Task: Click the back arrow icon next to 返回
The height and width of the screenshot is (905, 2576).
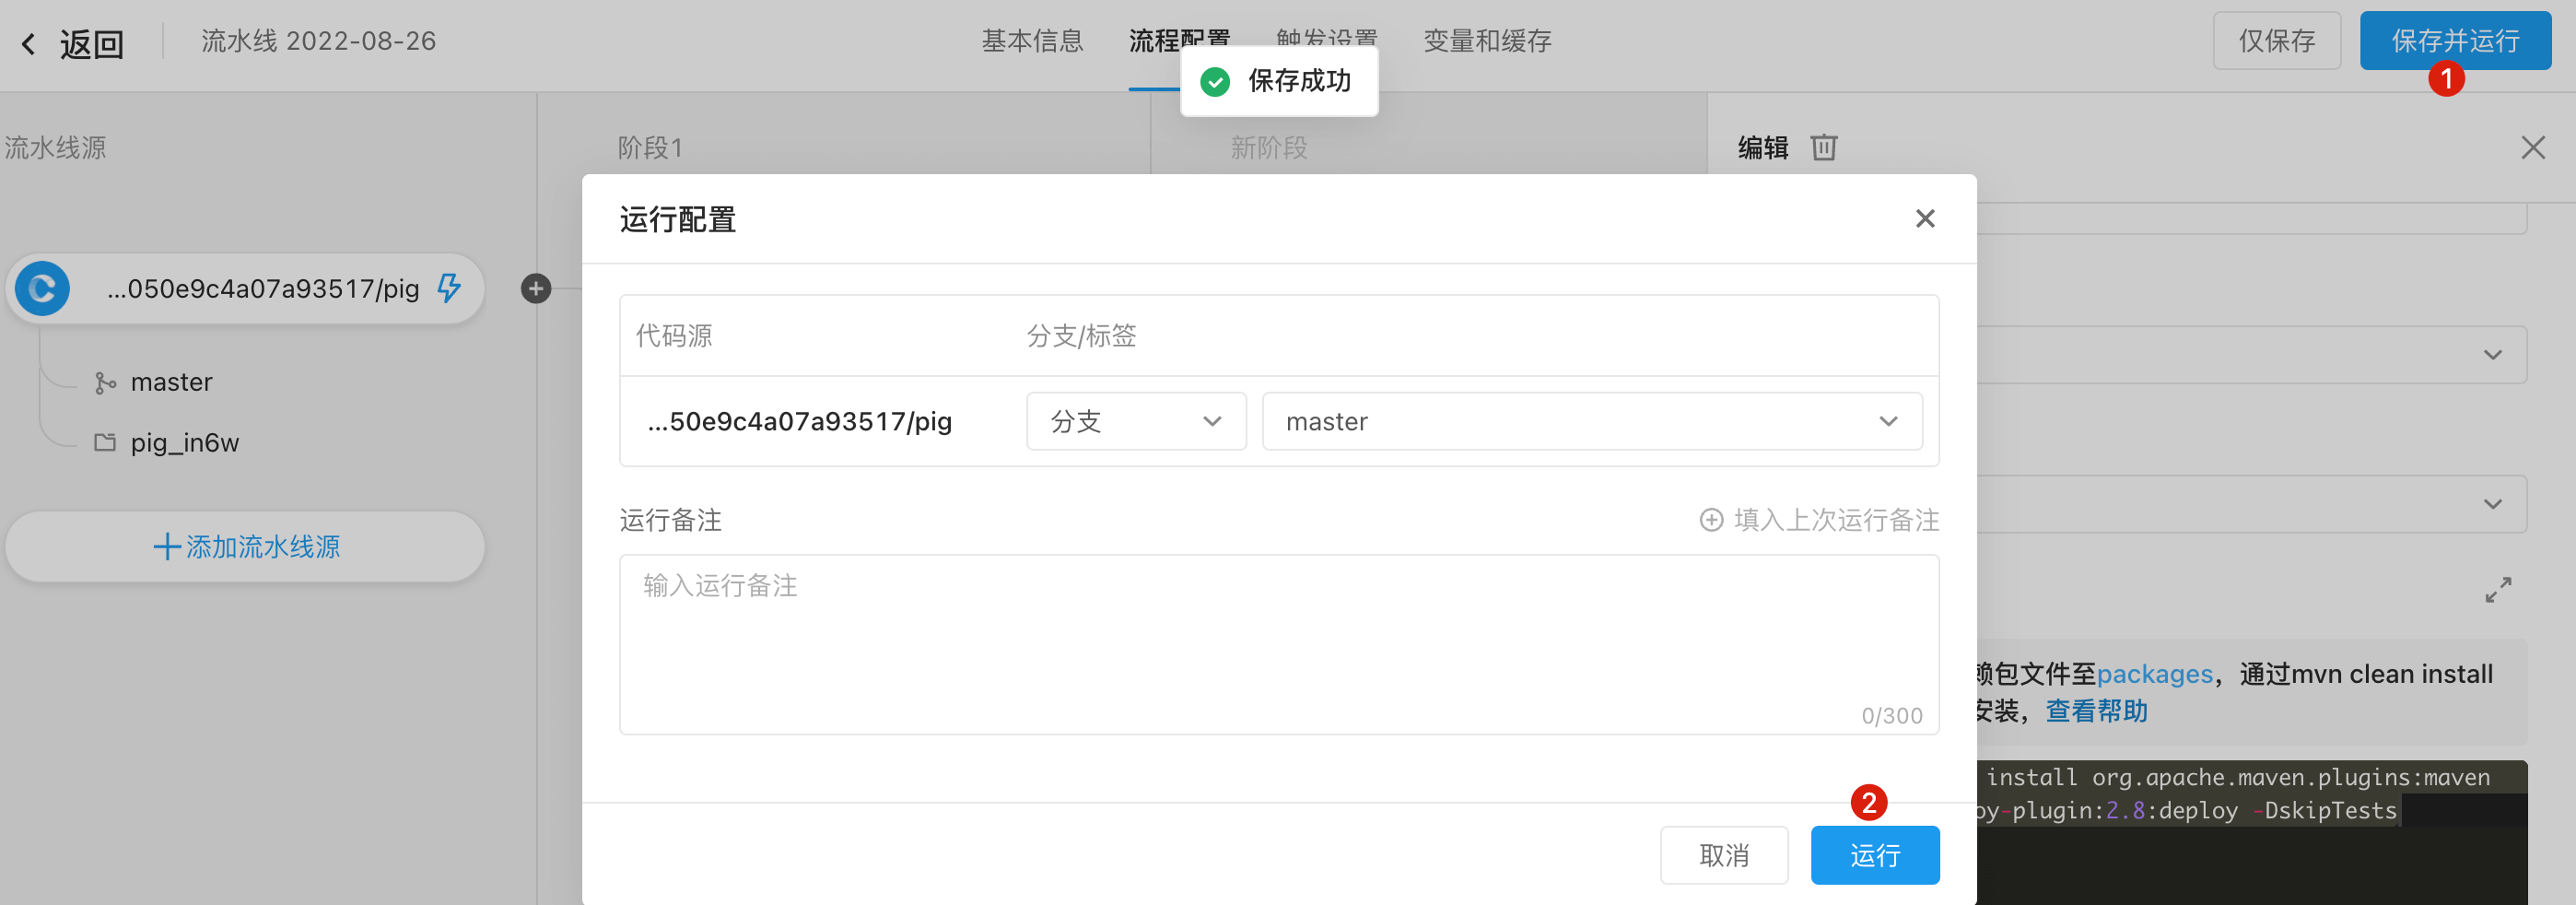Action: 28,44
